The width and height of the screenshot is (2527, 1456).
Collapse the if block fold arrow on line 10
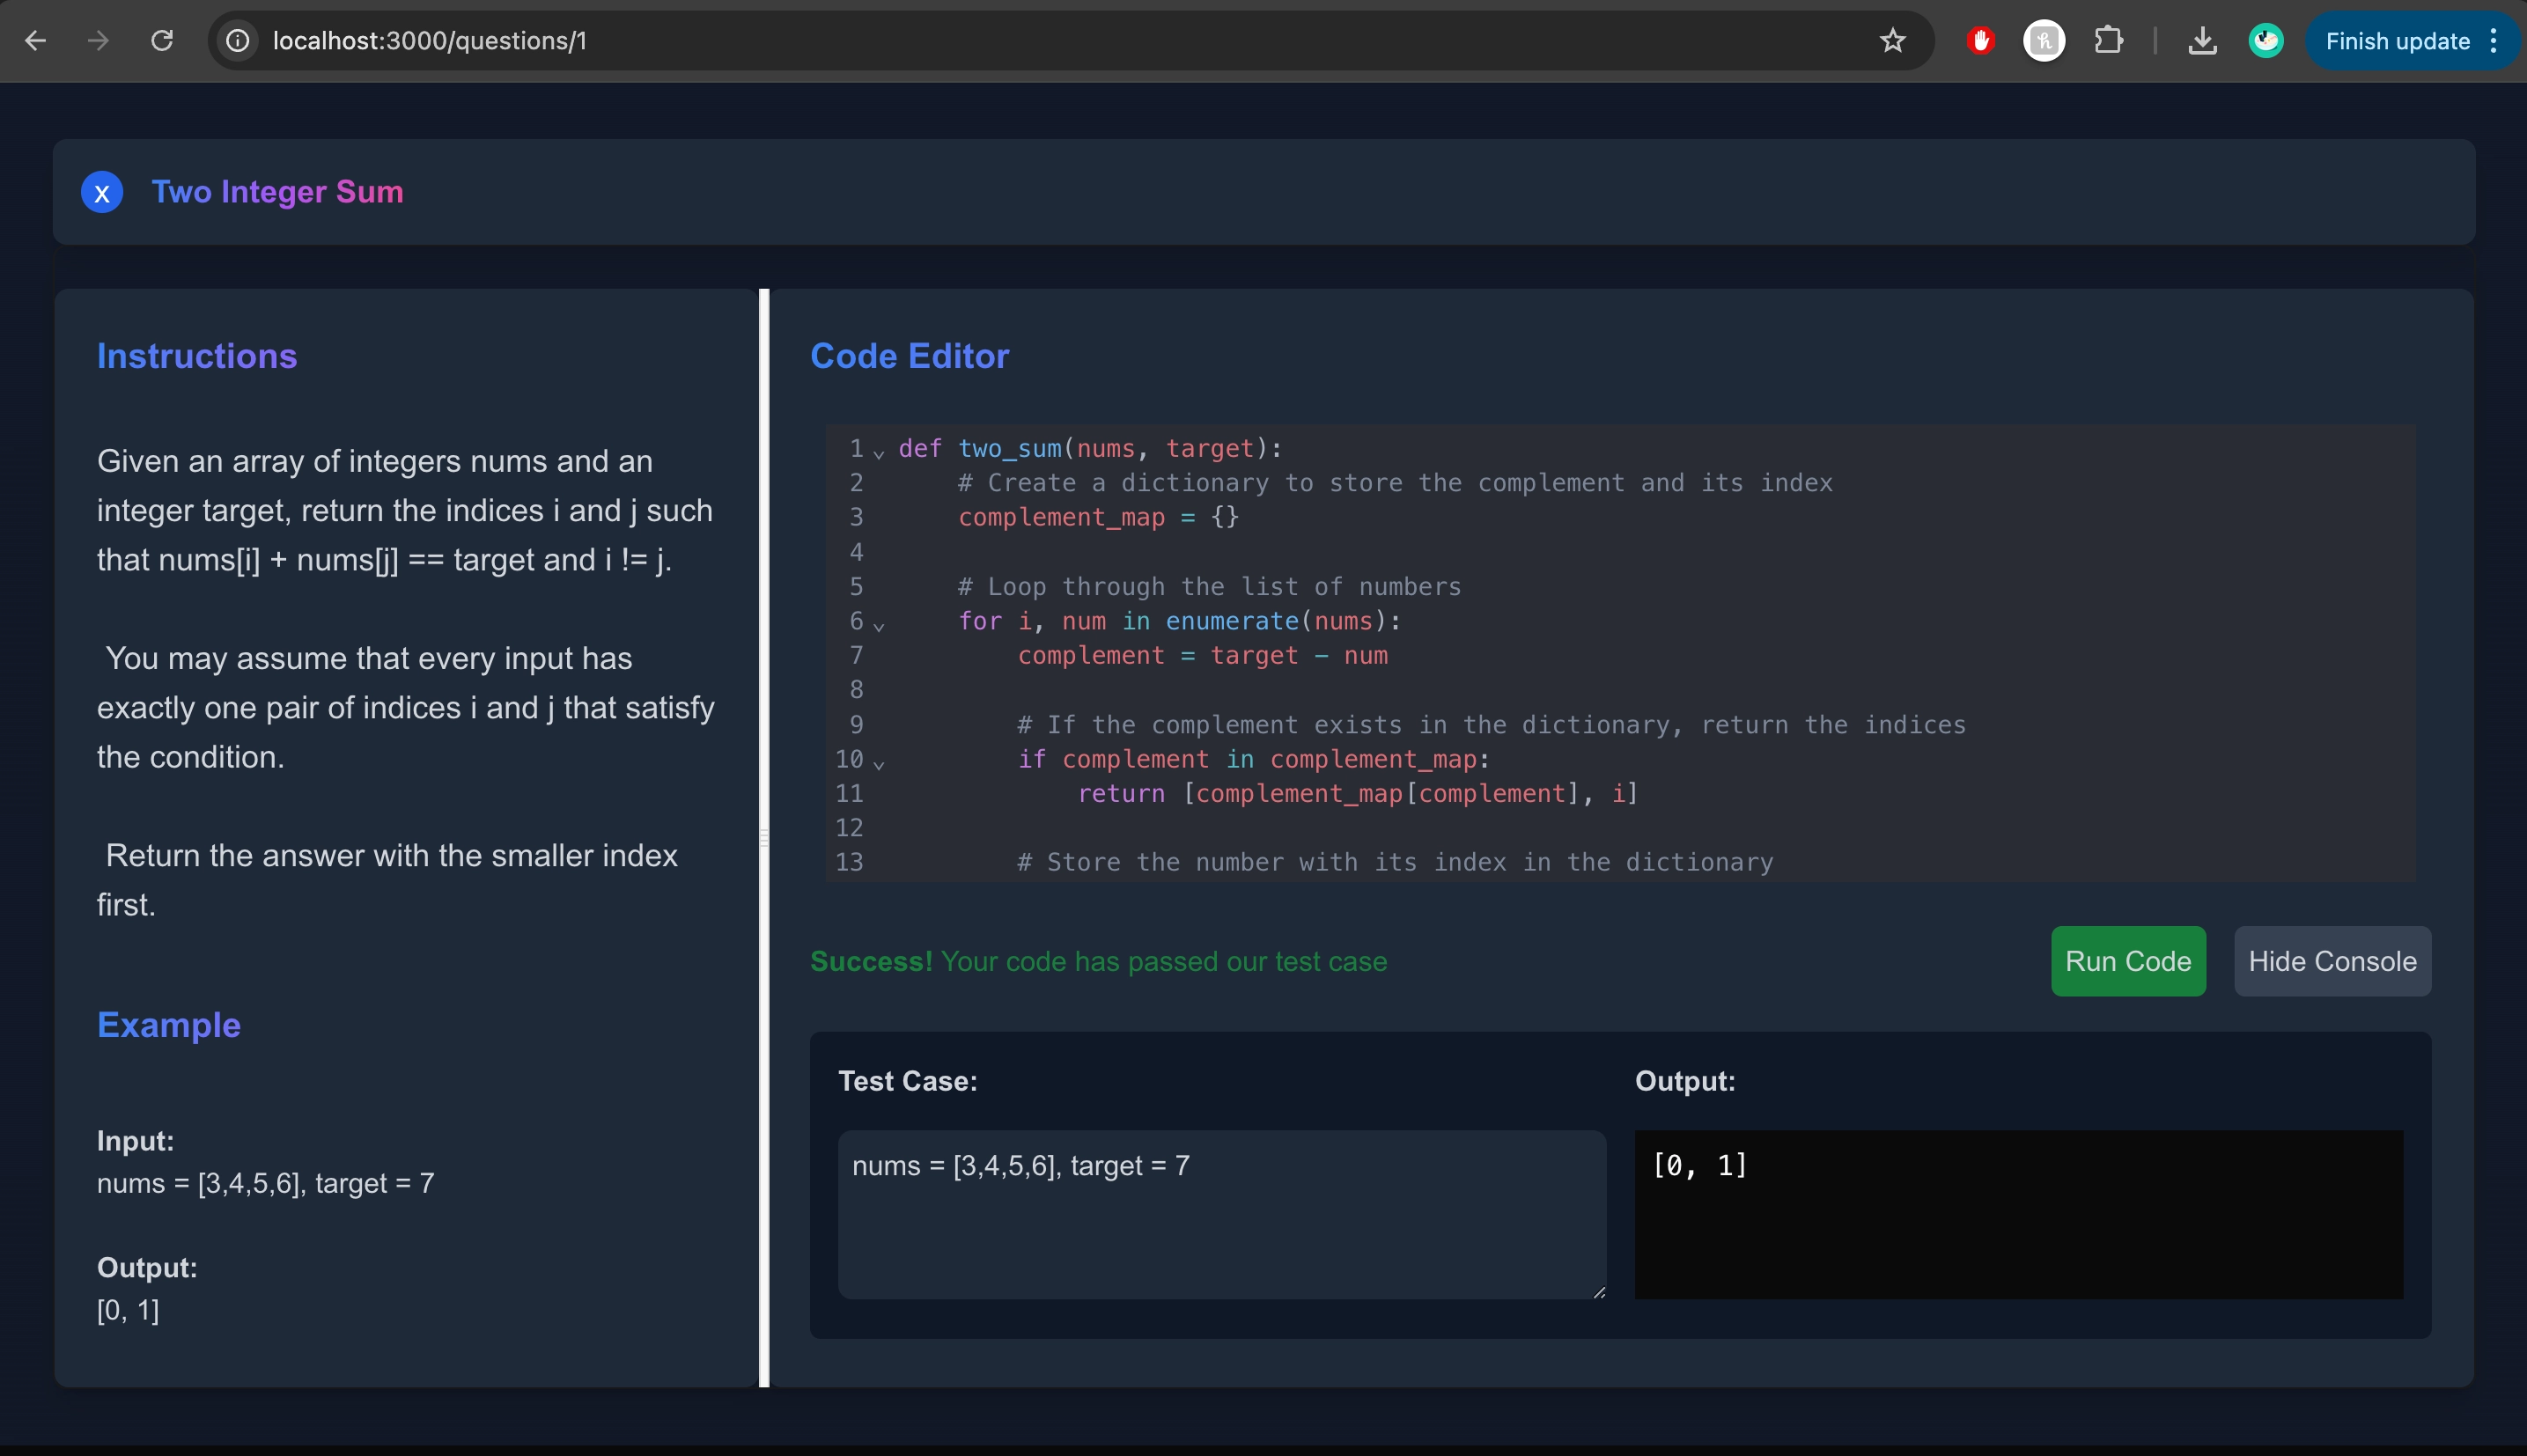(879, 763)
